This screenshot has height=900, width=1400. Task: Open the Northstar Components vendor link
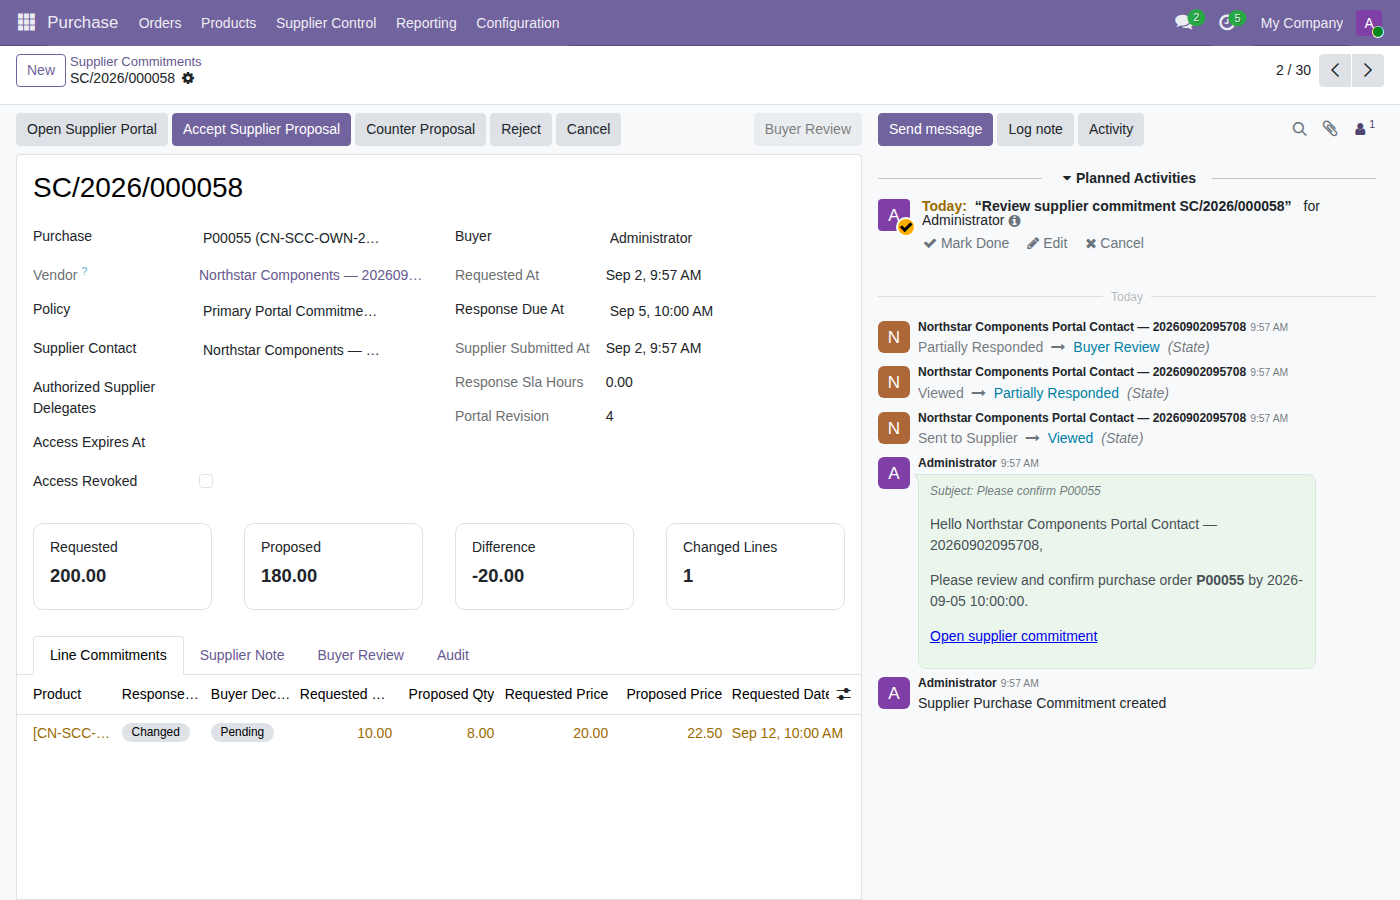310,275
